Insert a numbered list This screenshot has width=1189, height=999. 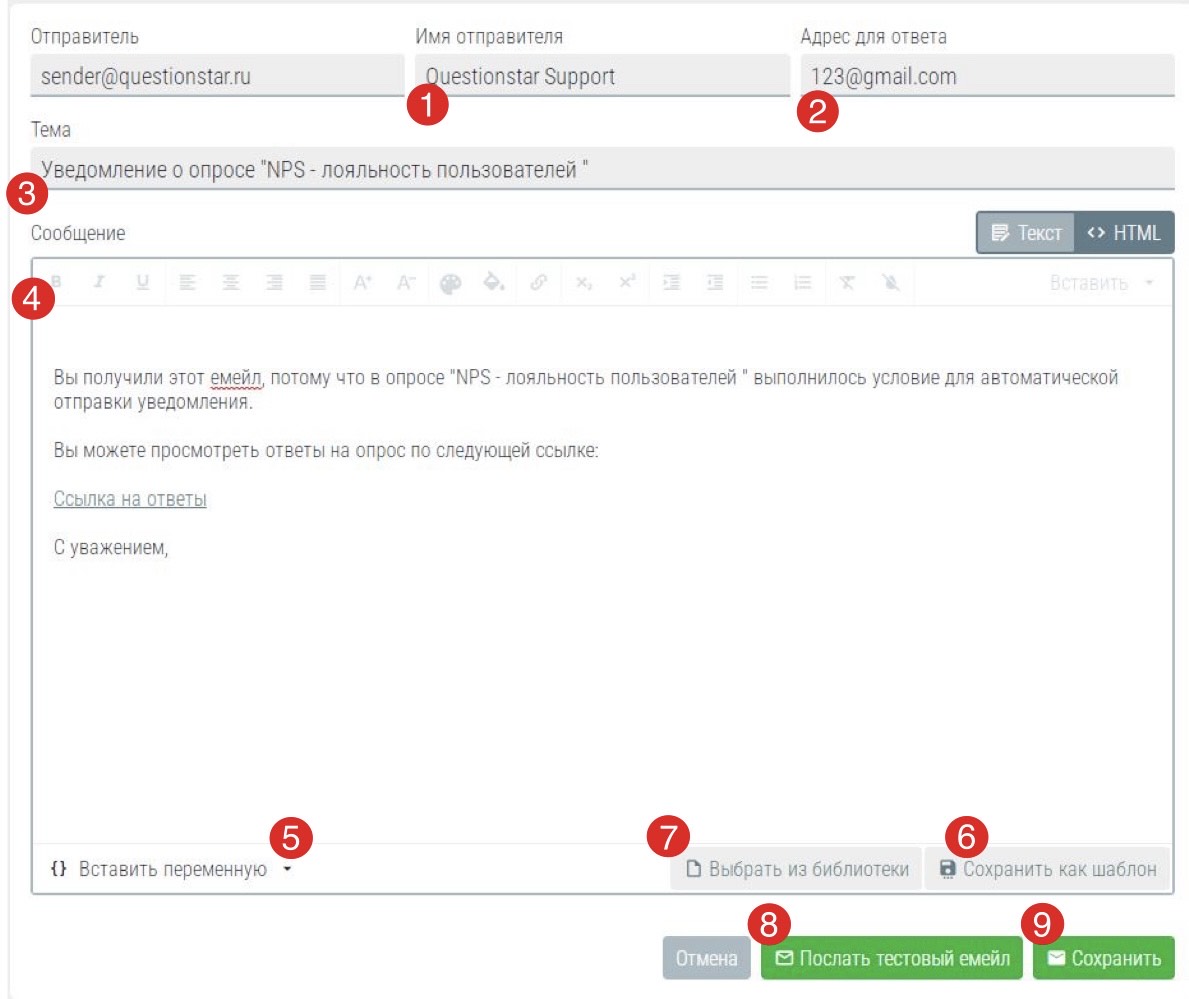point(802,283)
